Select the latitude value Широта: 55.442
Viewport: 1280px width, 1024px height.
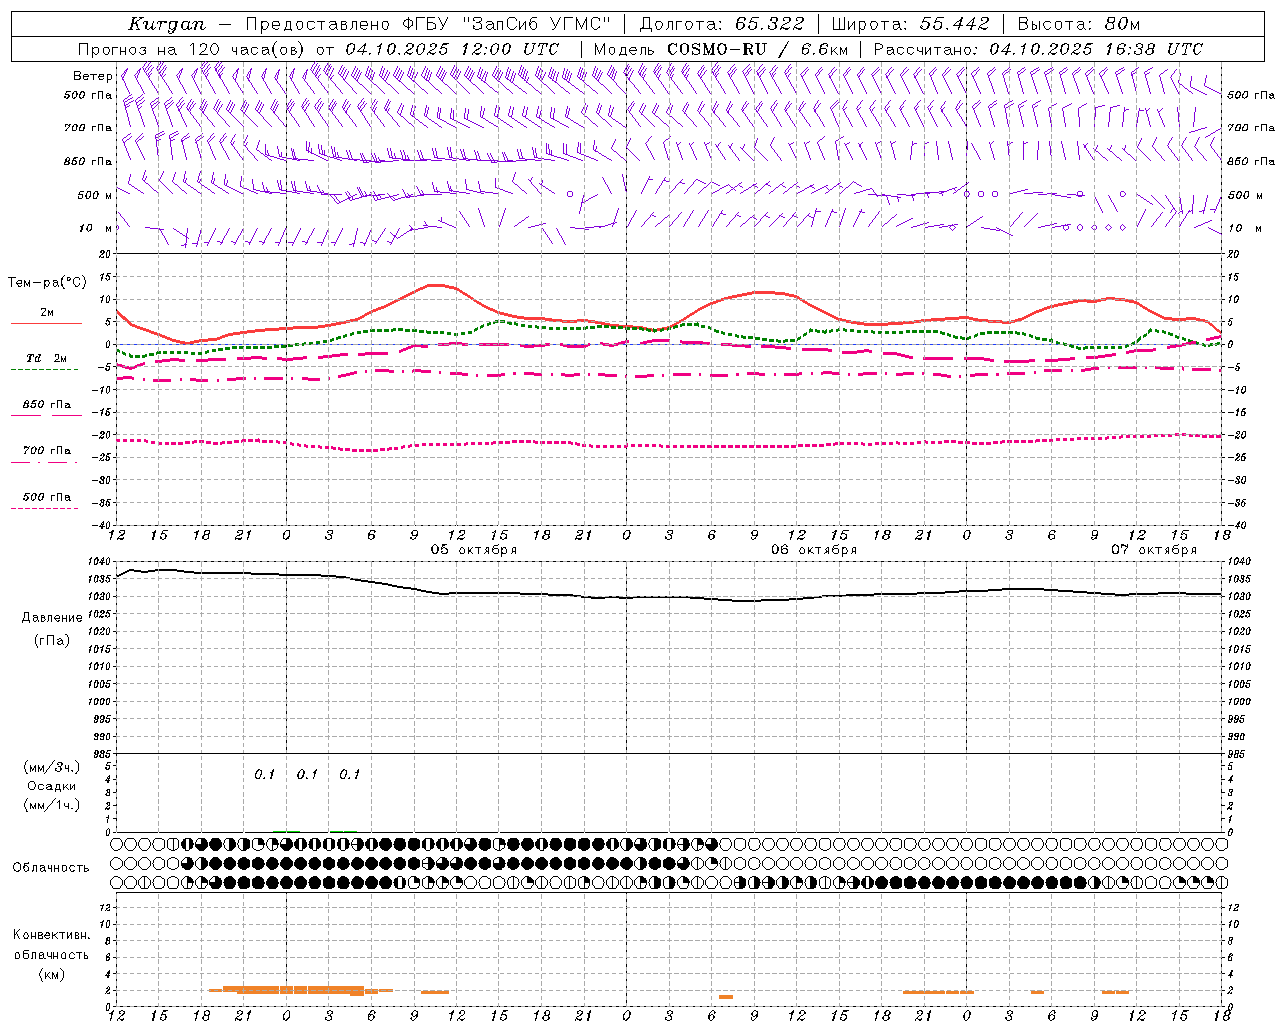[911, 24]
